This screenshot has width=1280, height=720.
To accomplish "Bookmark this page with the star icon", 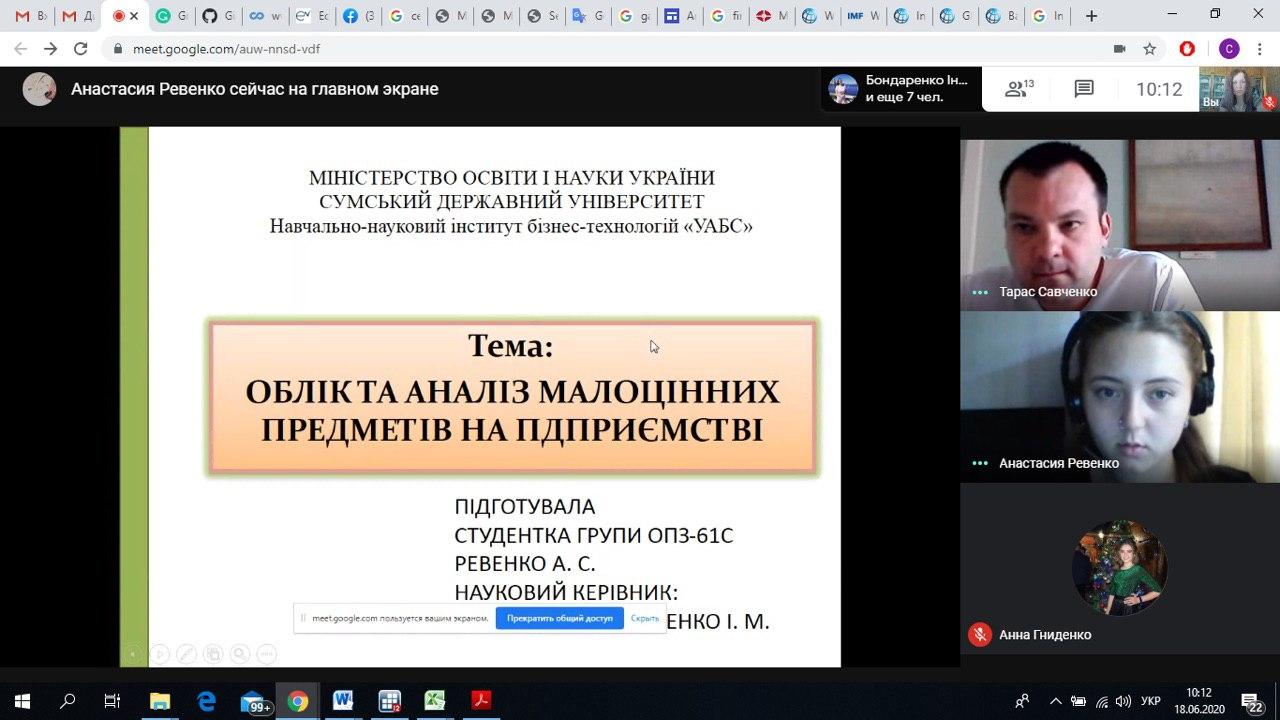I will pyautogui.click(x=1149, y=48).
